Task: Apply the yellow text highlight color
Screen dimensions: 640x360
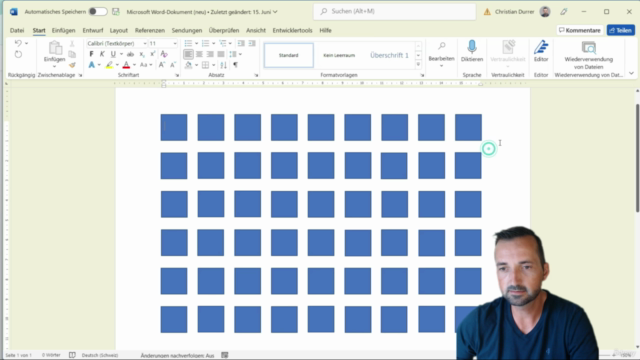Action: click(109, 65)
